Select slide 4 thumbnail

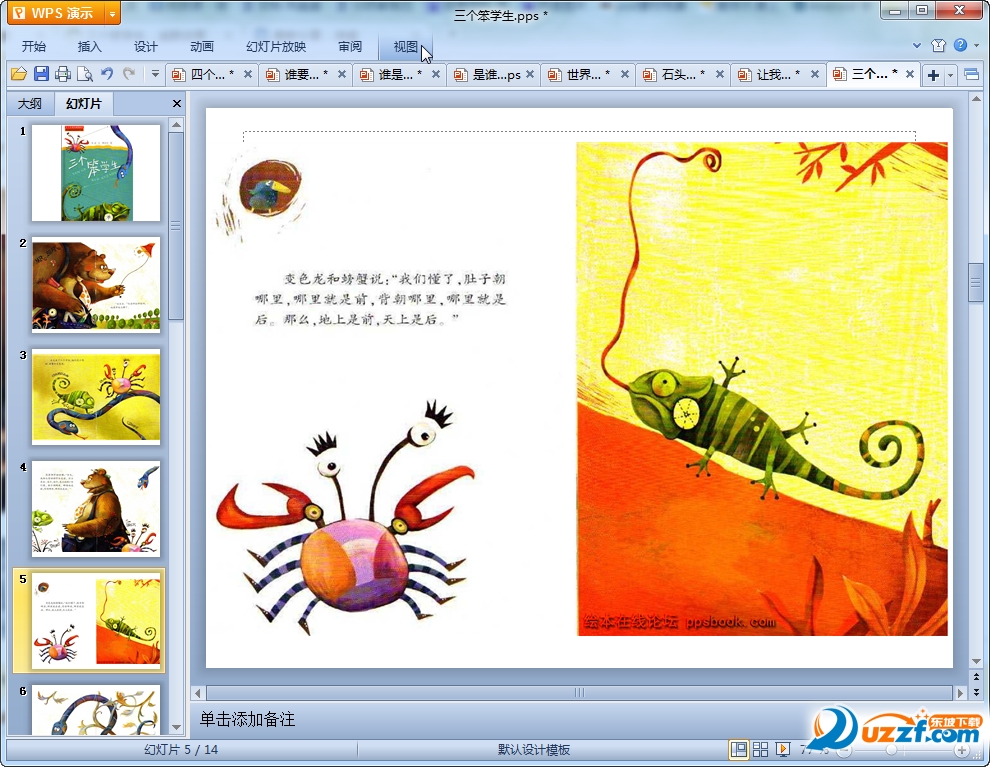pos(96,509)
